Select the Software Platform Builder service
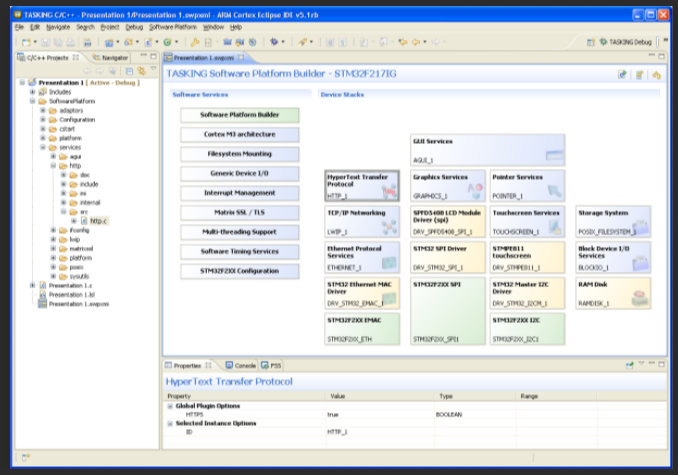This screenshot has height=475, width=678. [x=240, y=115]
